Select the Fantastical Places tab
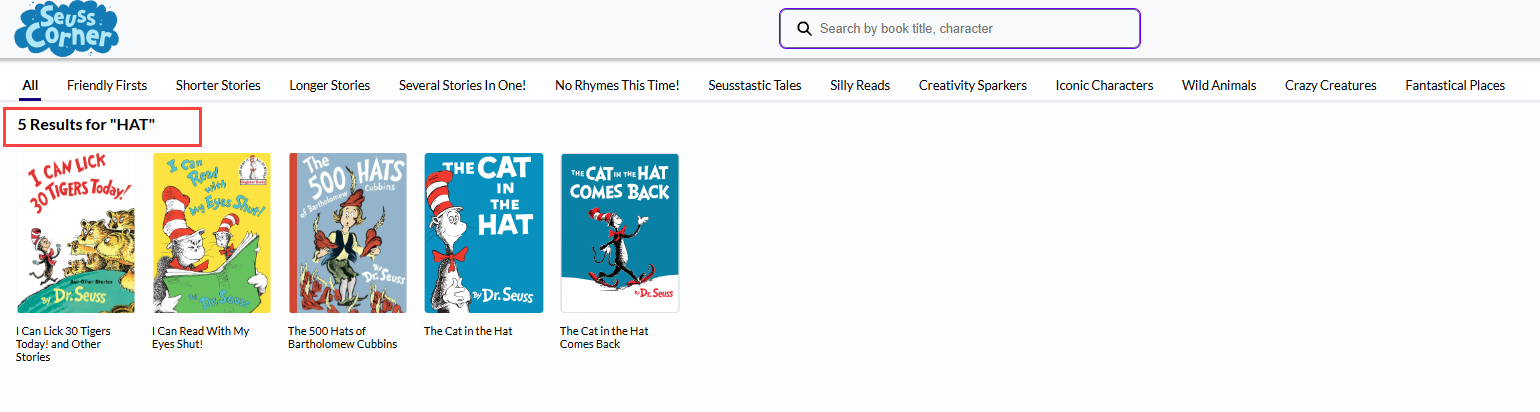The width and height of the screenshot is (1540, 412). (x=1455, y=86)
